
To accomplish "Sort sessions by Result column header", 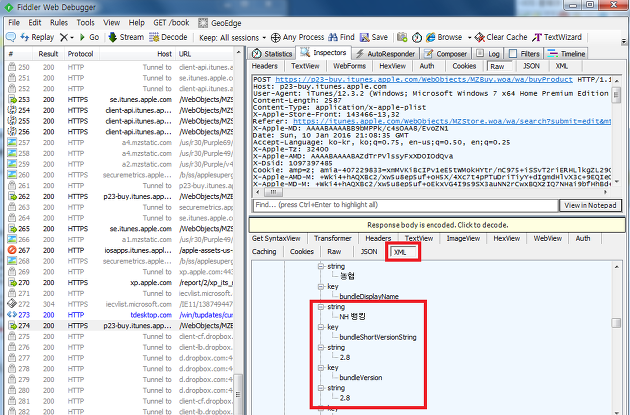I will click(x=48, y=54).
